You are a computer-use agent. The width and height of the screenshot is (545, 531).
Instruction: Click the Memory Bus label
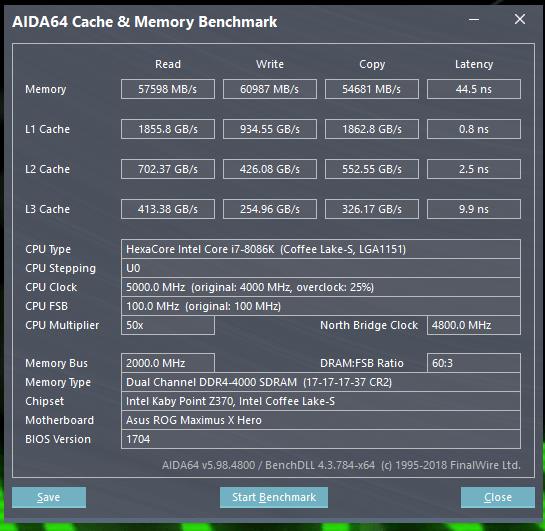[56, 363]
